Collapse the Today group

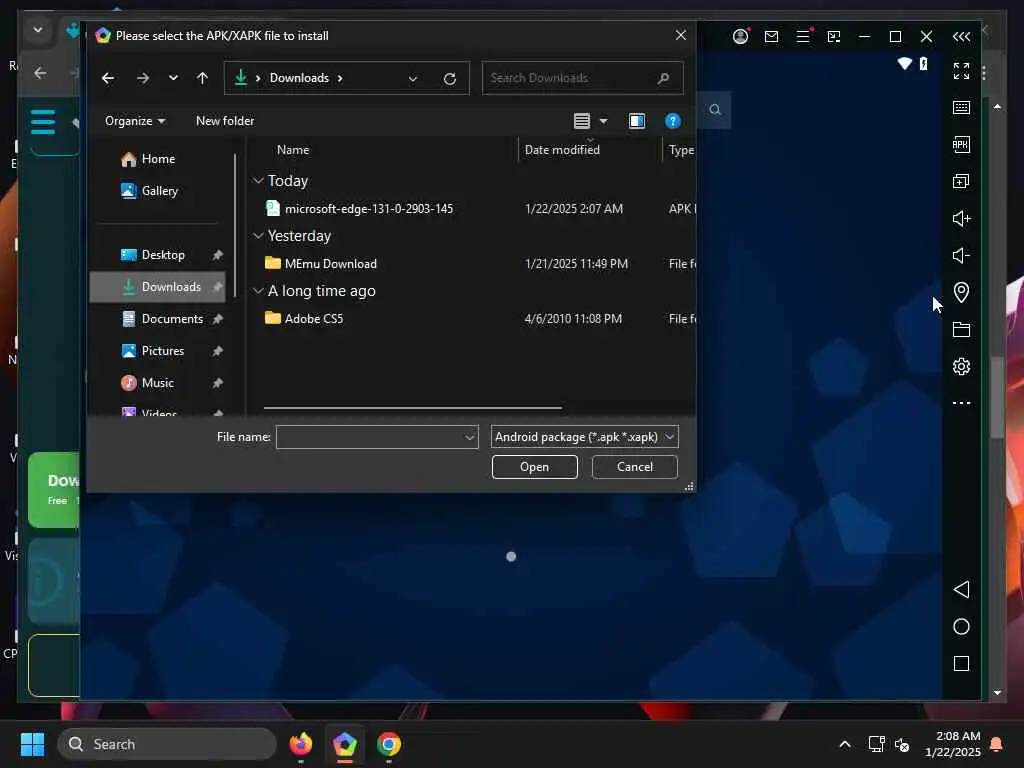point(258,180)
